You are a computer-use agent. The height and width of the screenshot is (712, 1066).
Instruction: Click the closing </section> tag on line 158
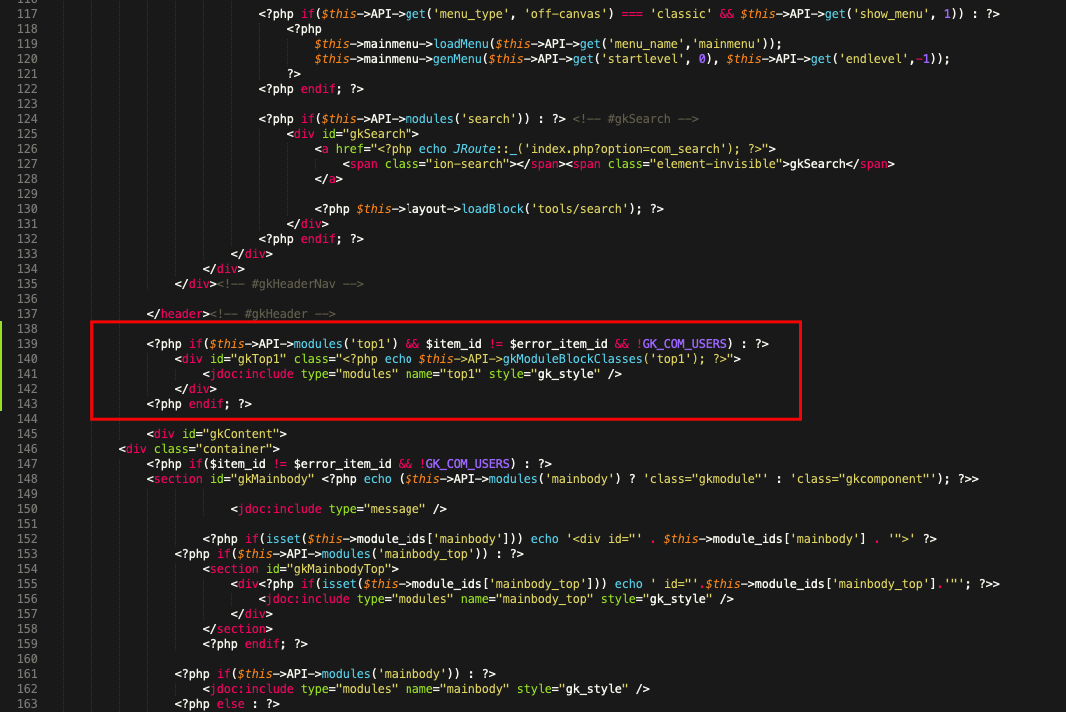pos(237,629)
